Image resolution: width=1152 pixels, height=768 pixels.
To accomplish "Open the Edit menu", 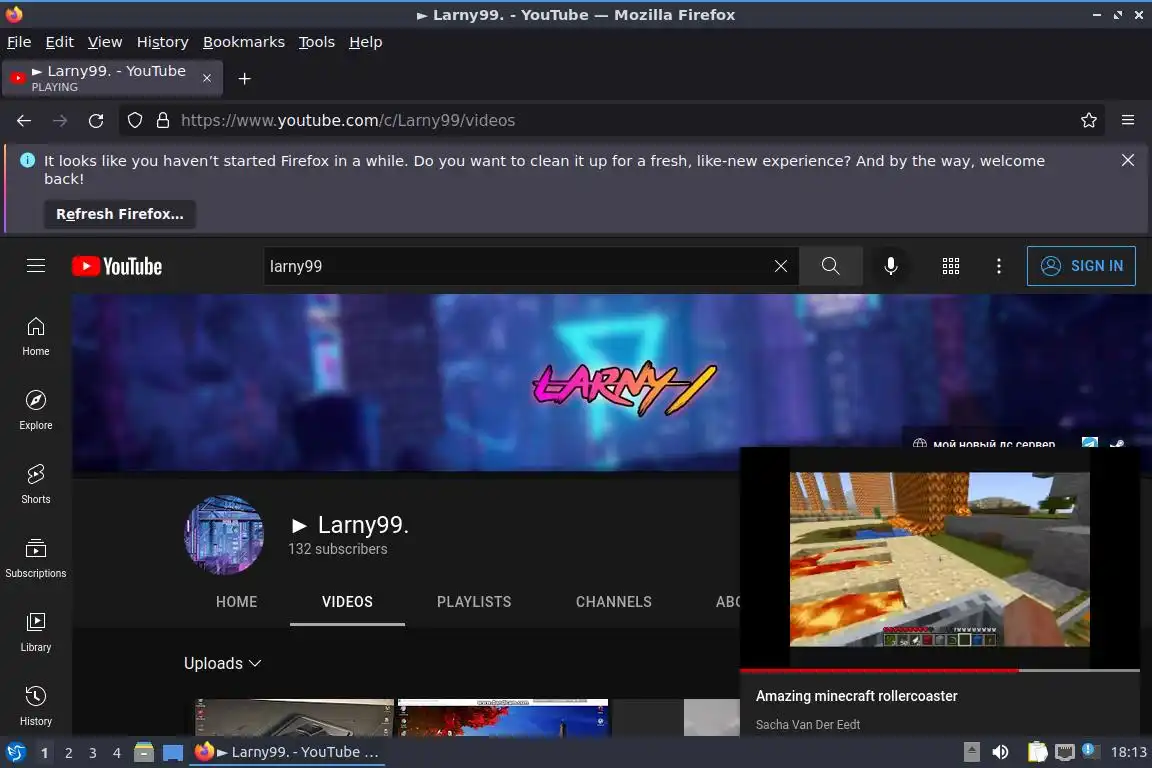I will (60, 42).
